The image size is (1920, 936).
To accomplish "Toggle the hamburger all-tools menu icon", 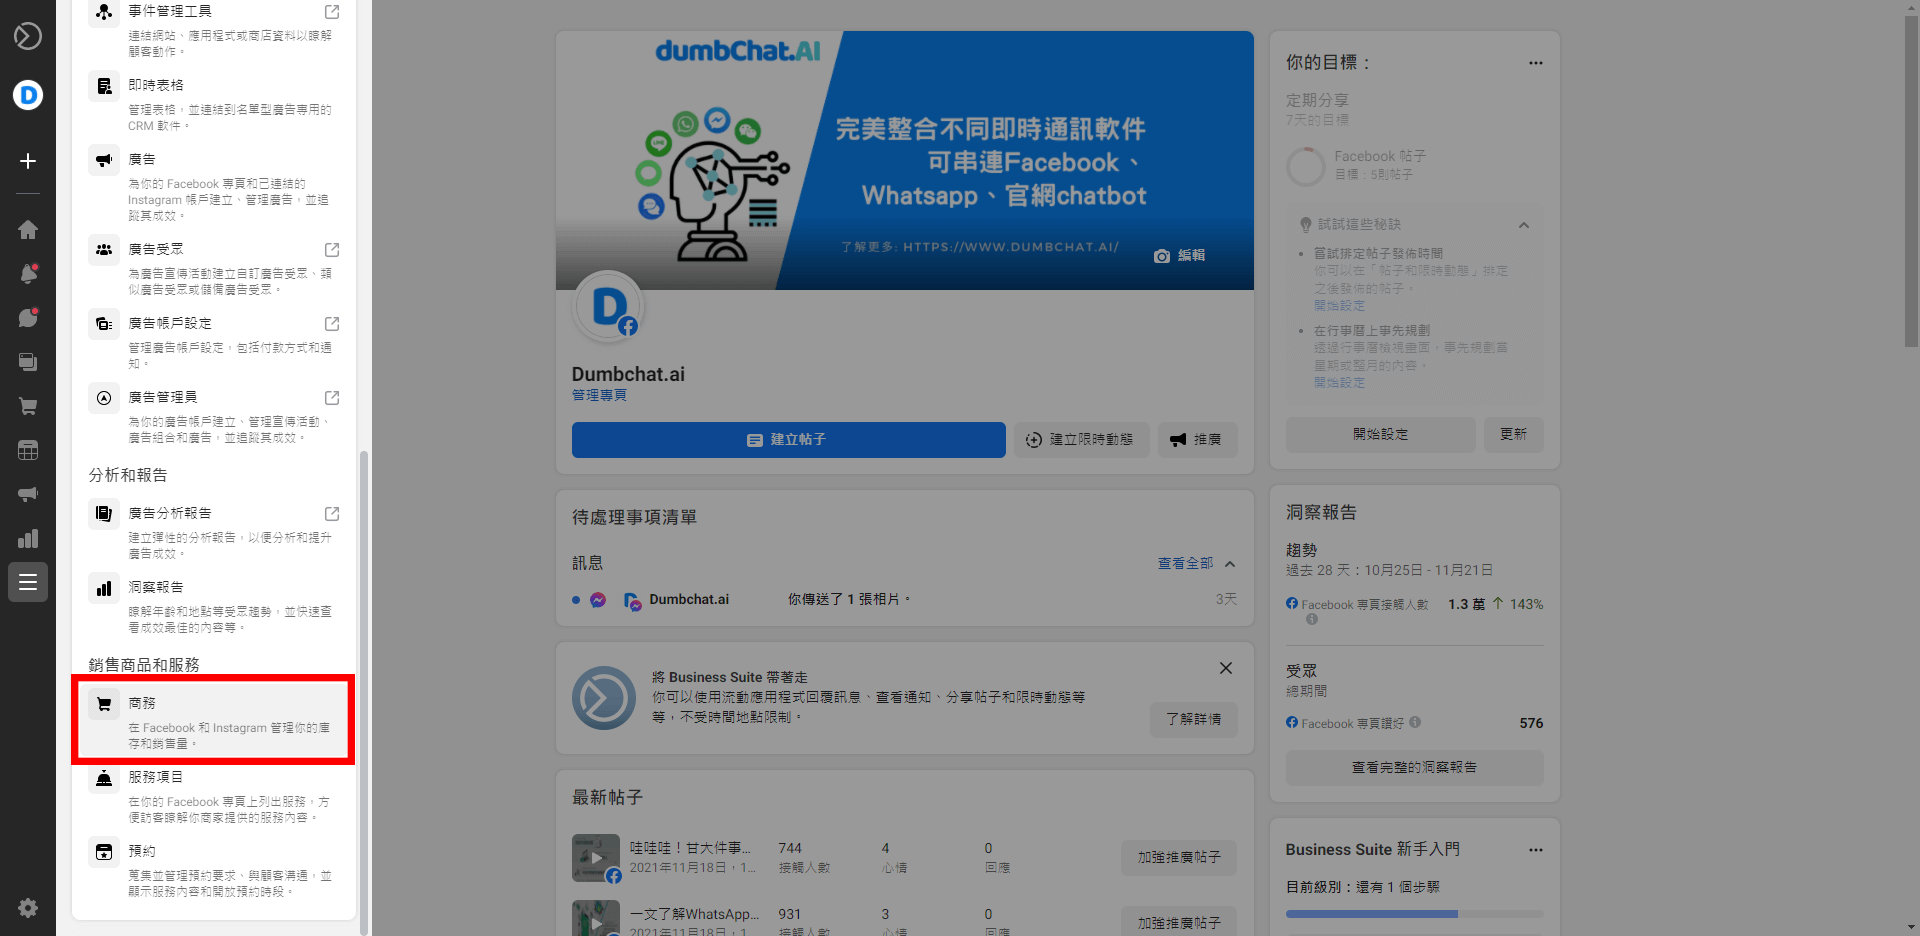I will (x=28, y=582).
